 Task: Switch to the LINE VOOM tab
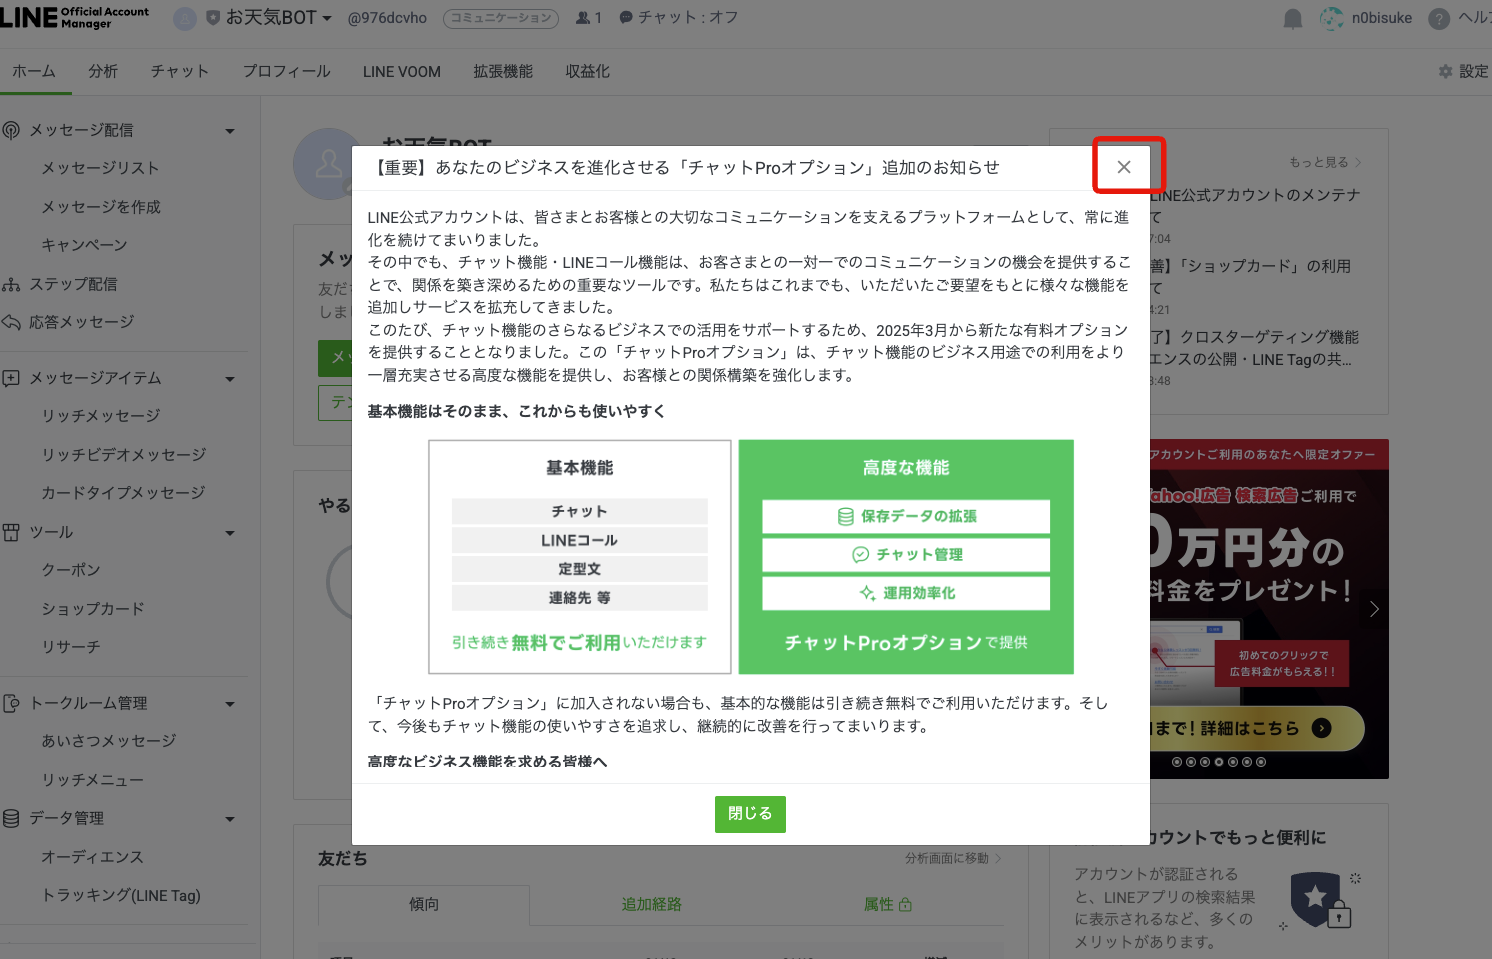coord(402,71)
